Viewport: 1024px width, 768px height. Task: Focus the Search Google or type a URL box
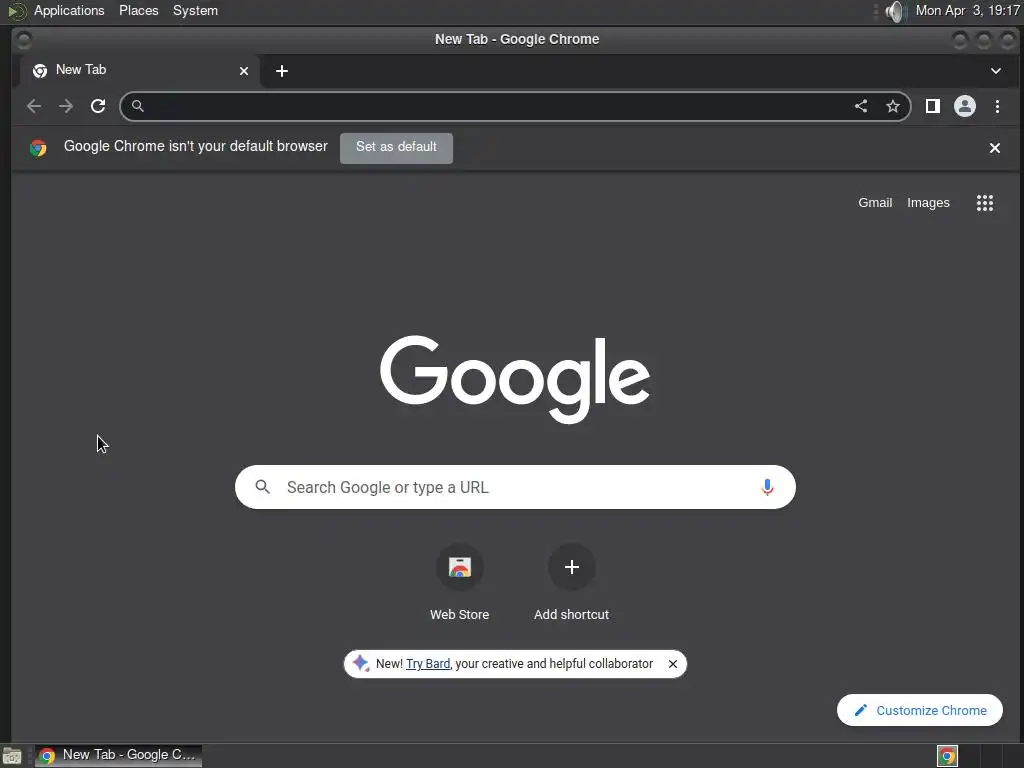pyautogui.click(x=515, y=487)
